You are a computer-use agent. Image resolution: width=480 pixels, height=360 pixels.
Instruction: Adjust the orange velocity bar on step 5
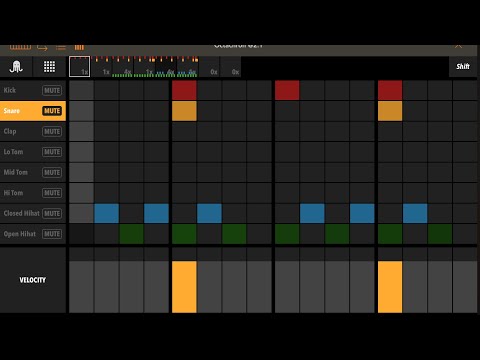[x=184, y=287]
